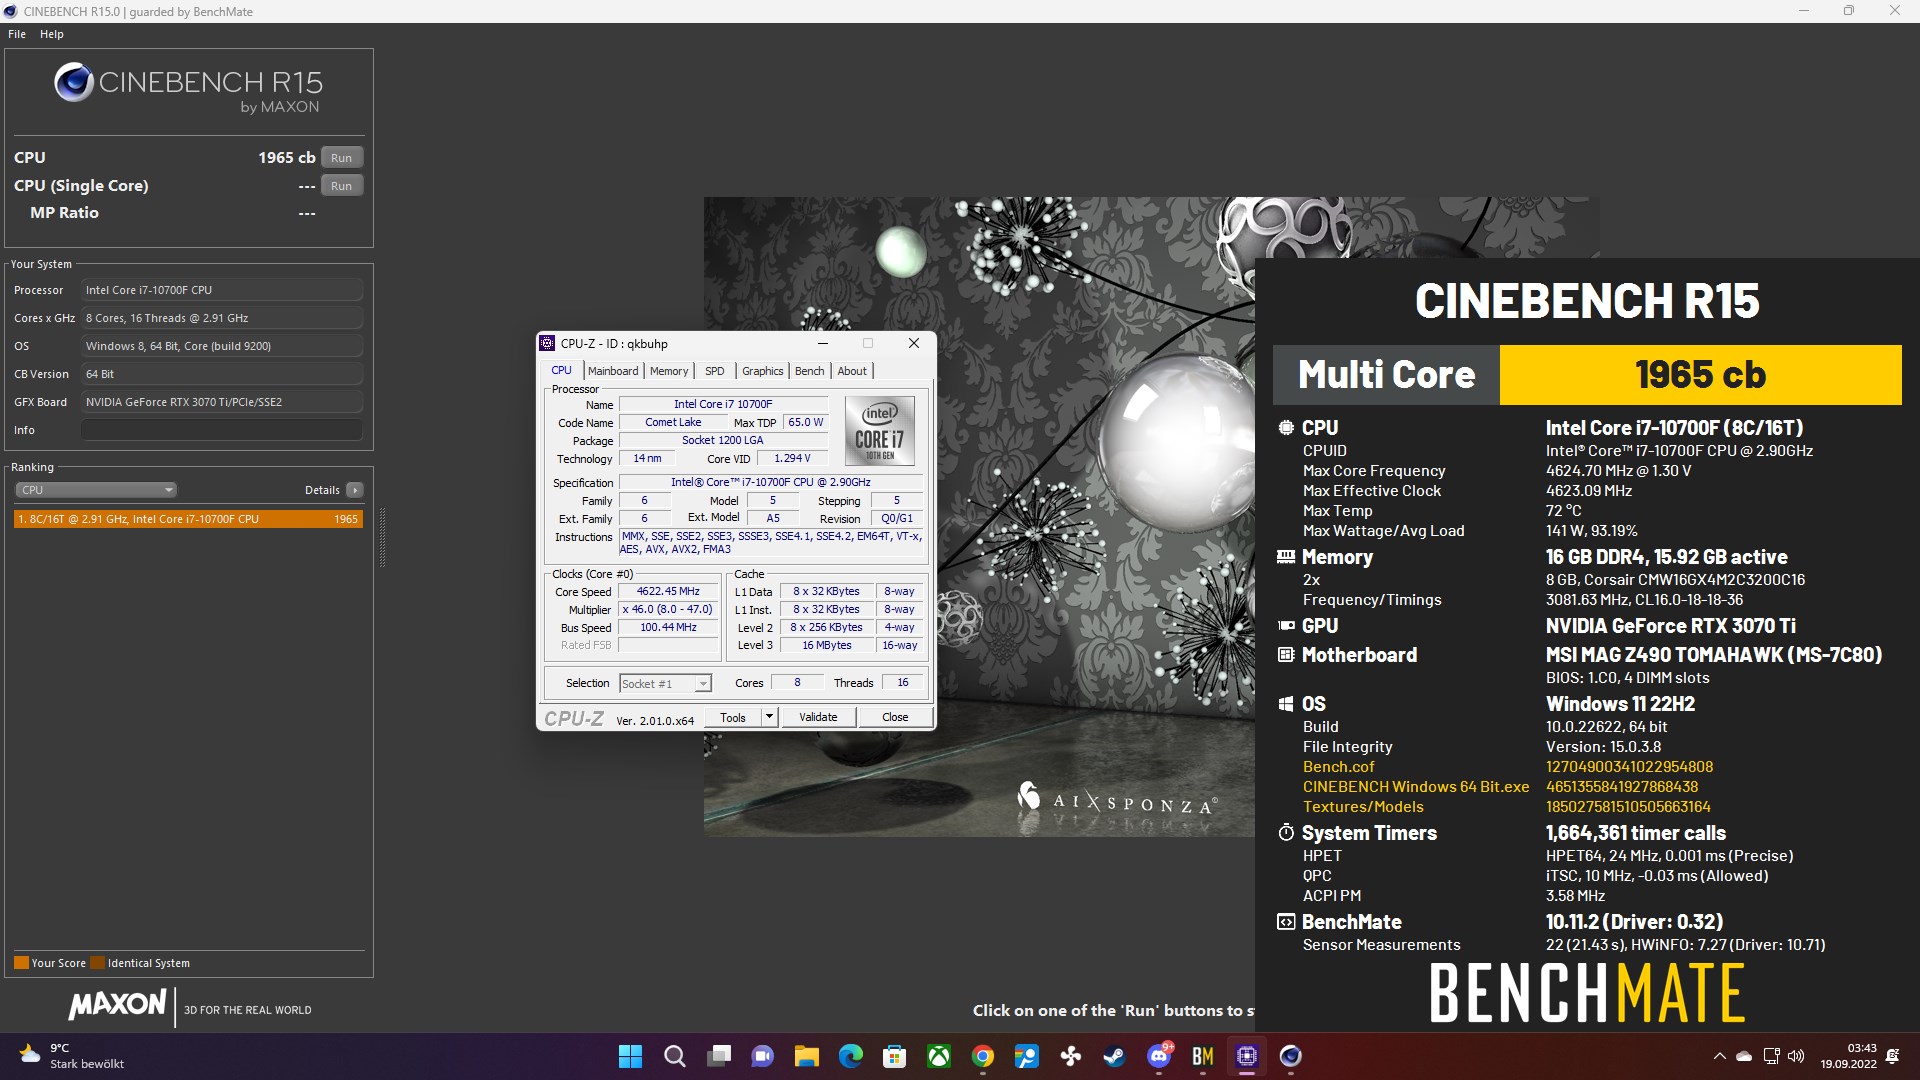The image size is (1920, 1080).
Task: Open the SPD tab in CPU-Z
Action: point(714,371)
